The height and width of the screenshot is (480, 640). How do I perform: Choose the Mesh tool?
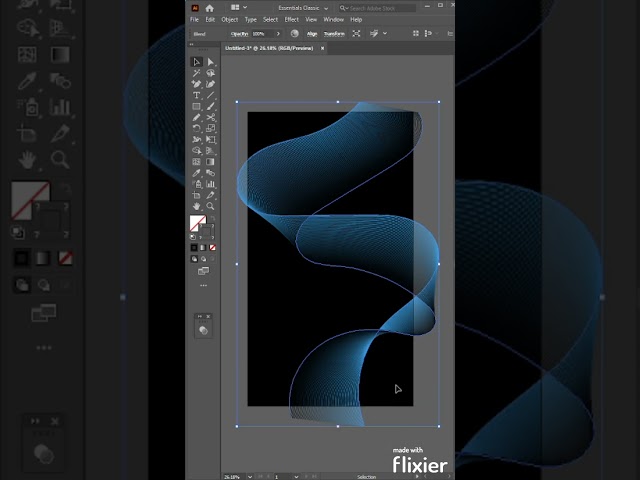(x=196, y=162)
